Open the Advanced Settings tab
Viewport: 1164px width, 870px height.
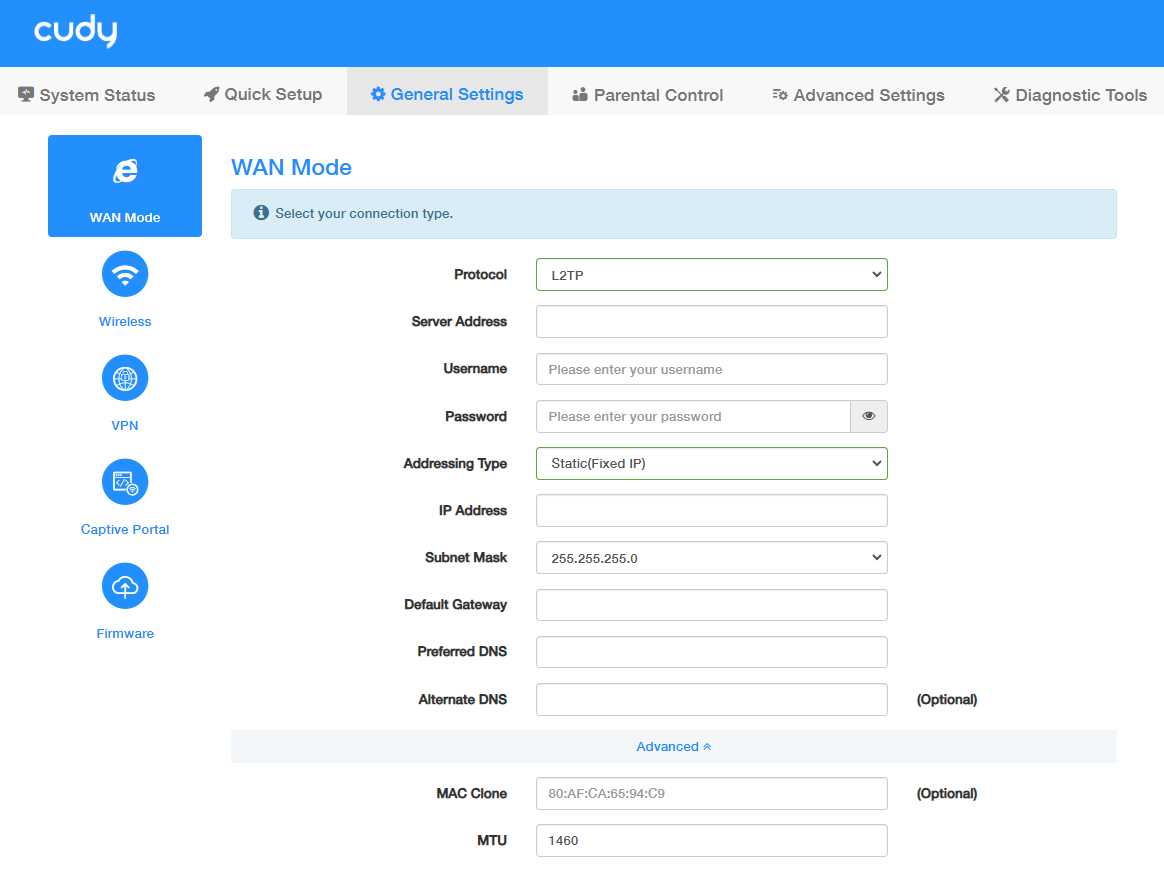coord(858,95)
